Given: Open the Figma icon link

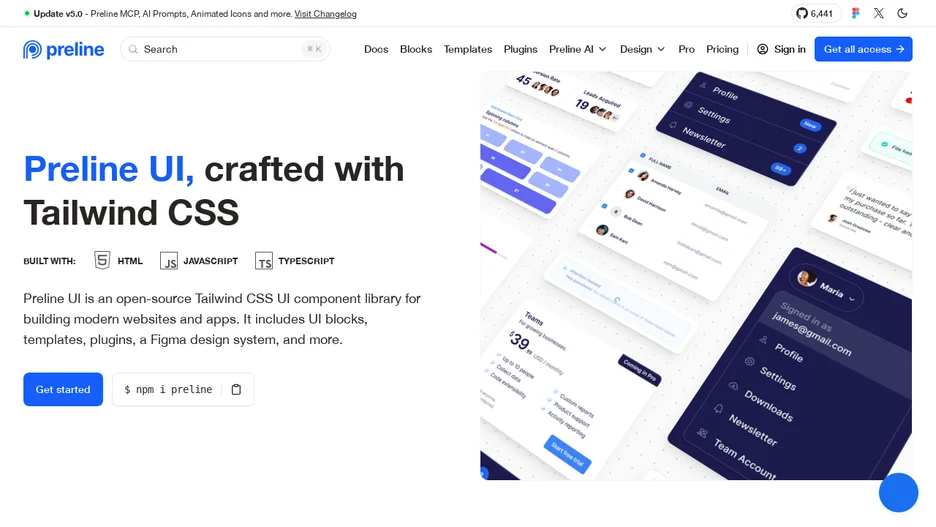Looking at the screenshot, I should pos(855,13).
